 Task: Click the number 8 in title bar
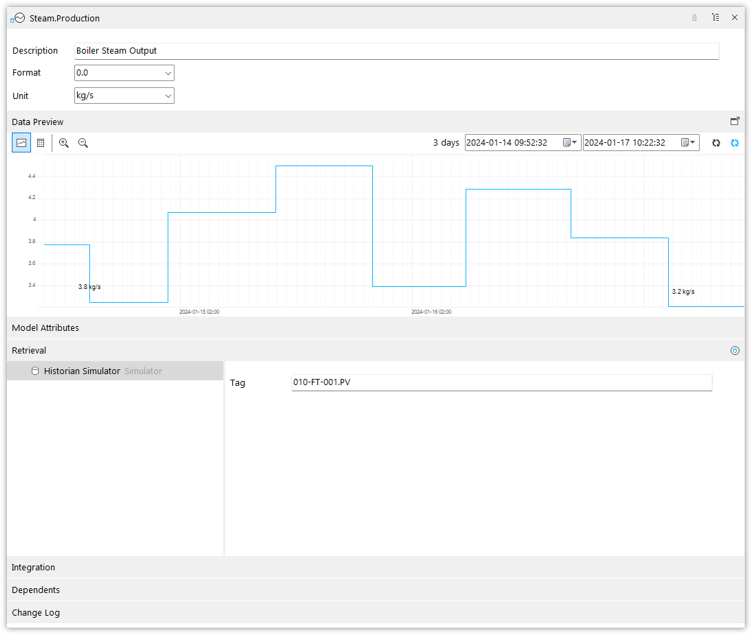tap(694, 18)
